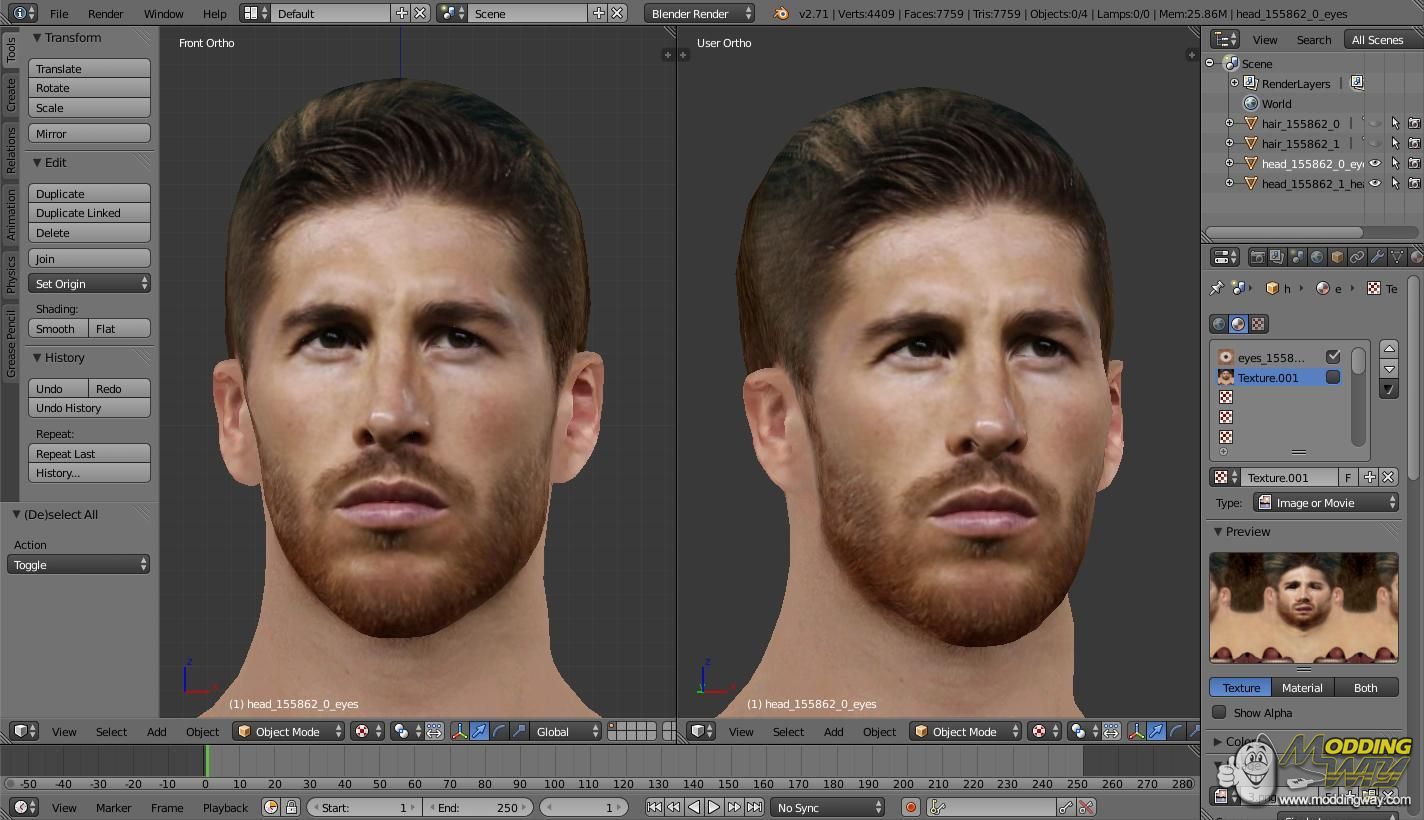Click the automatic keyframe record button

pyautogui.click(x=910, y=807)
